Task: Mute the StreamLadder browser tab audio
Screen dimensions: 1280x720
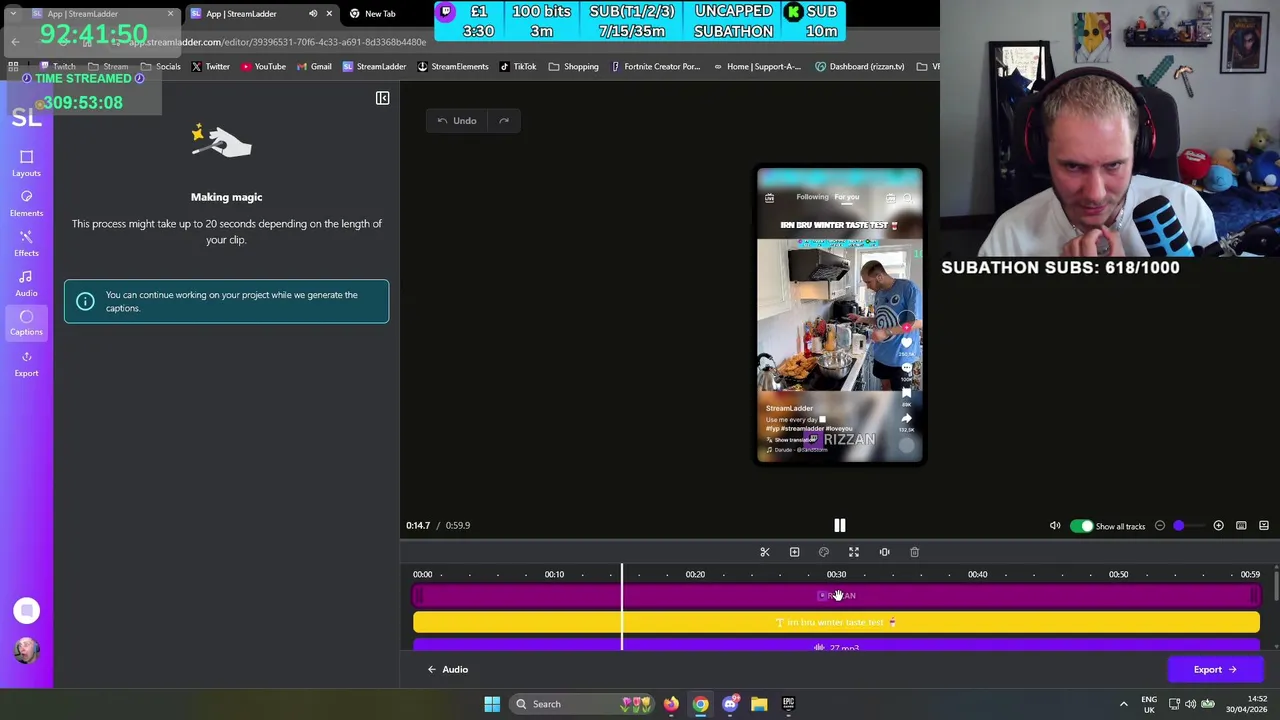Action: pos(313,14)
